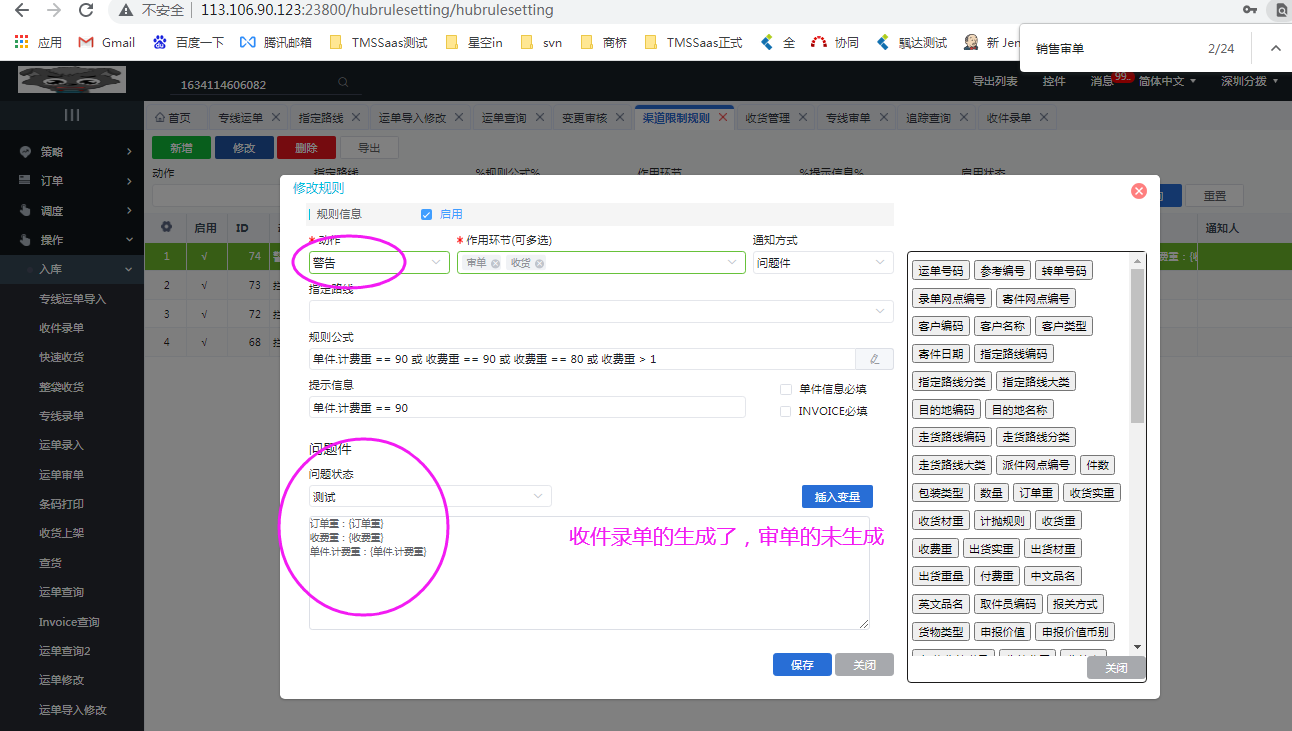Click the browser back arrow
Image resolution: width=1292 pixels, height=731 pixels.
click(22, 10)
